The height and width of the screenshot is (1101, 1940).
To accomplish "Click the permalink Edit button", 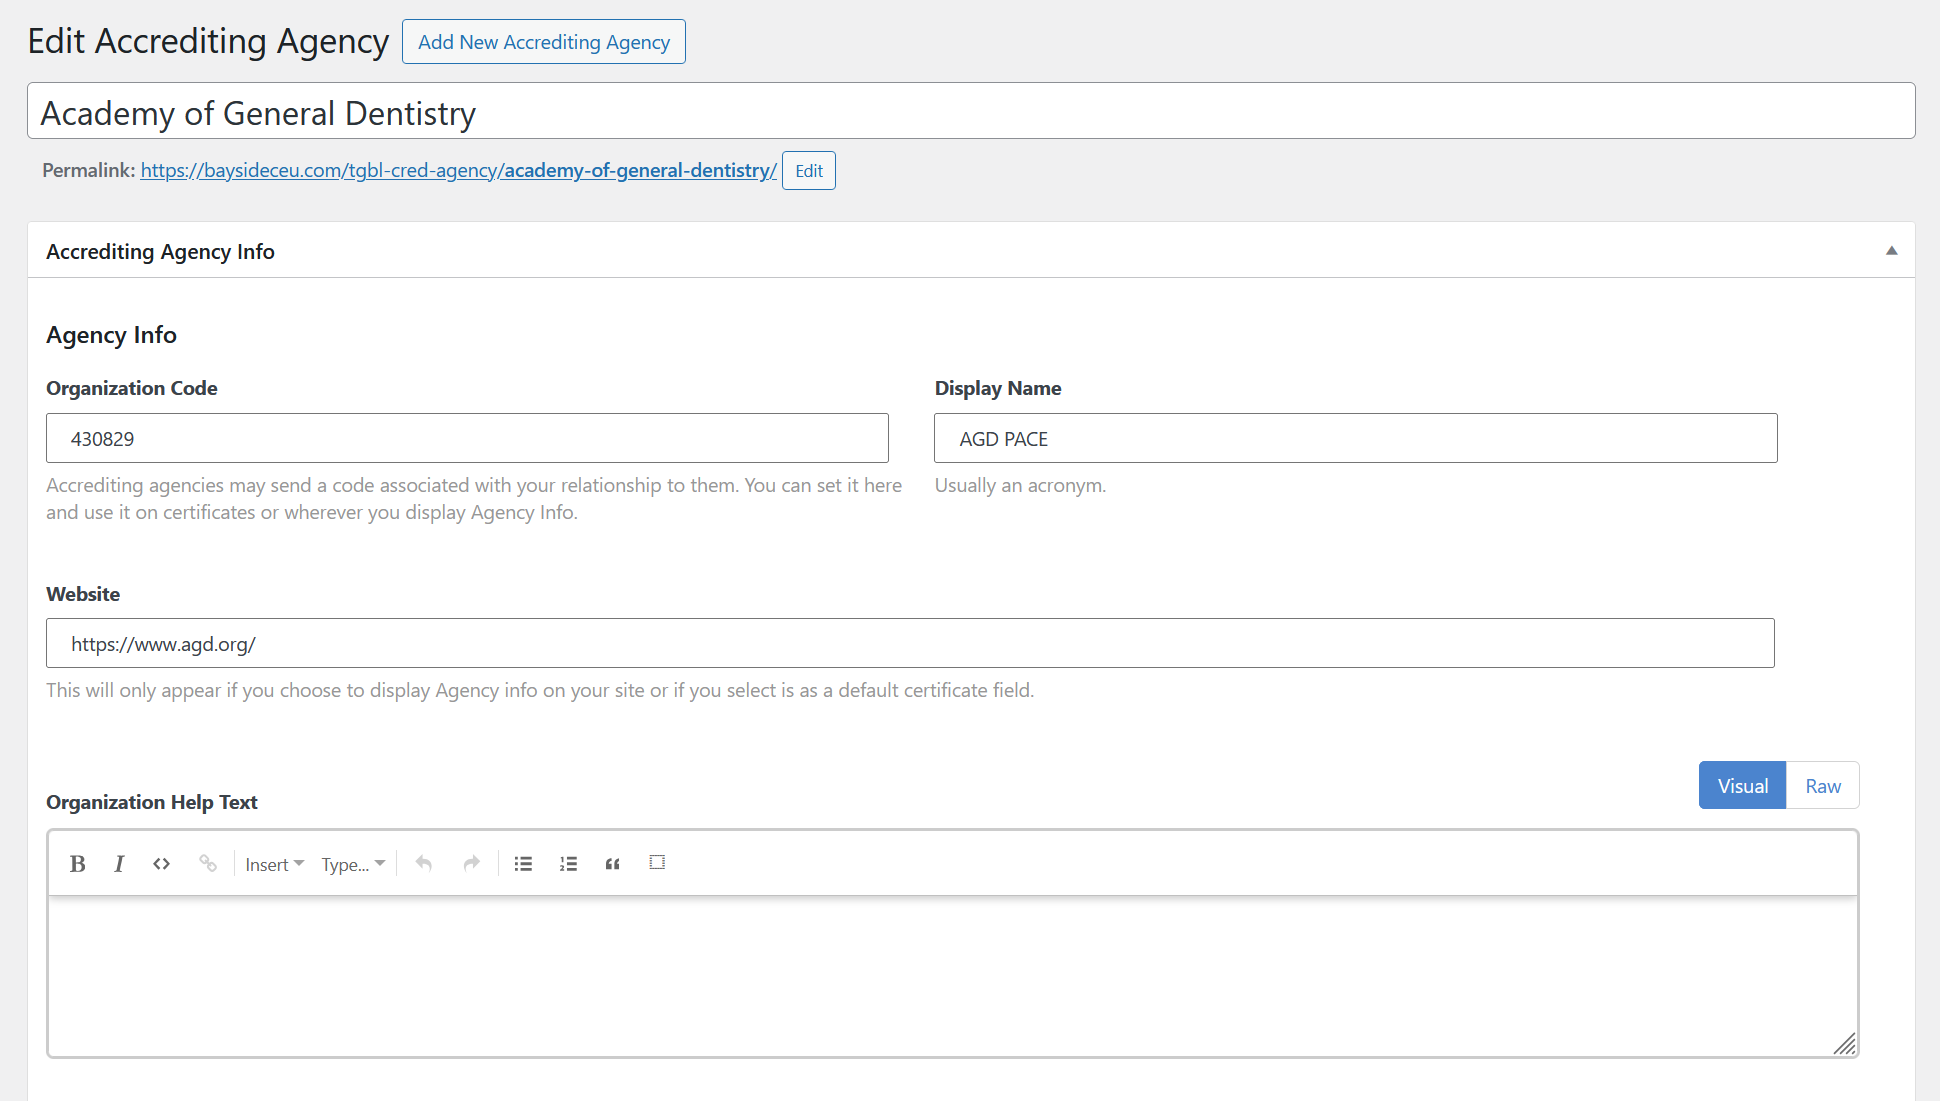I will pos(808,171).
